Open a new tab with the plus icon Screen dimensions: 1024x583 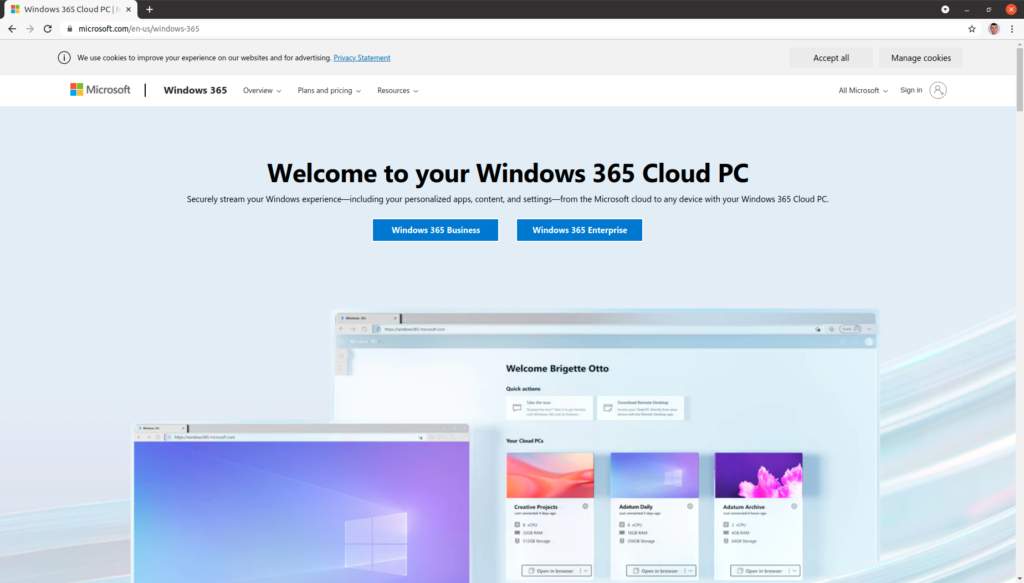150,9
